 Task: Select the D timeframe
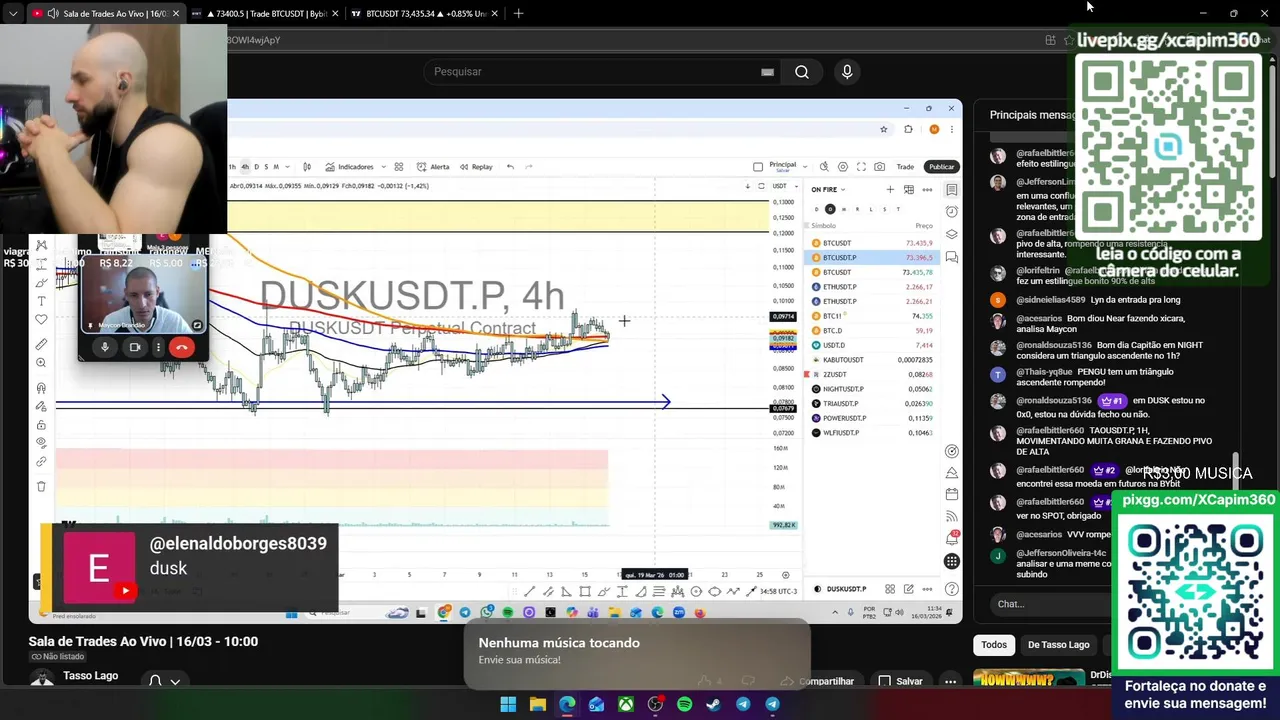(x=256, y=167)
